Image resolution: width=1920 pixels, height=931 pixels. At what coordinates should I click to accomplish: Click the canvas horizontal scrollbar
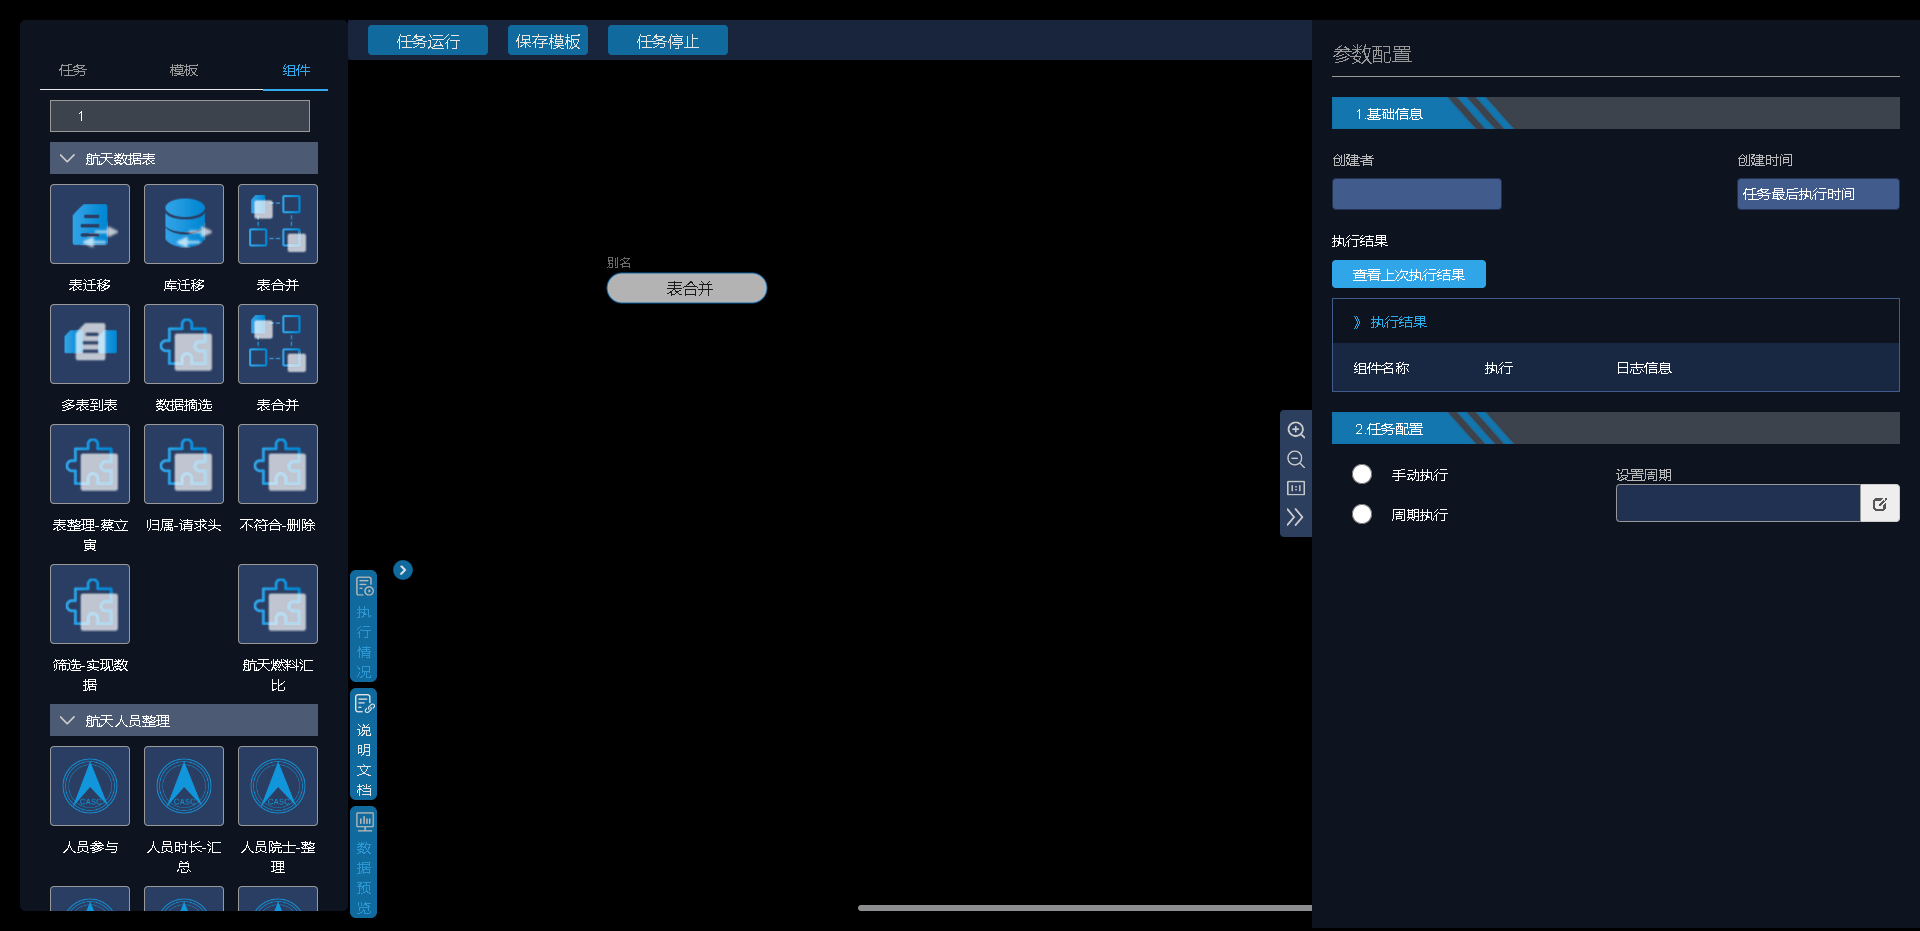click(x=1085, y=908)
